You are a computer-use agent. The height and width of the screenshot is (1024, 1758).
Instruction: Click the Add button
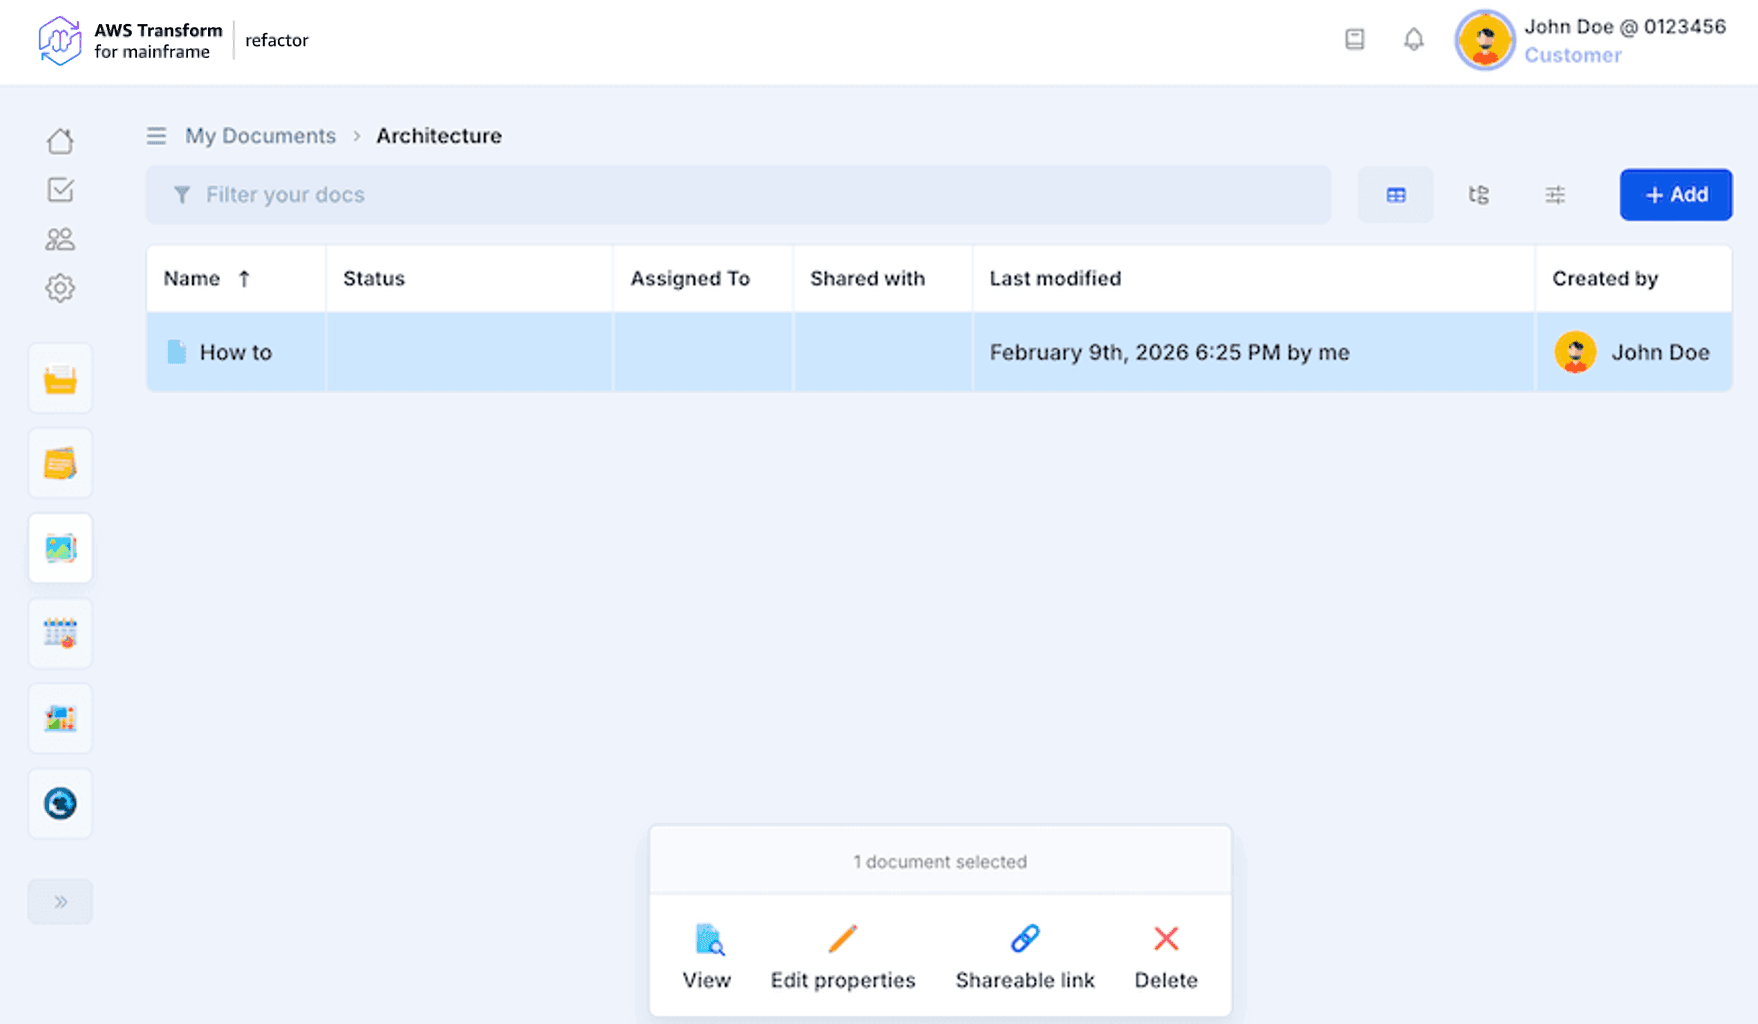click(1675, 195)
